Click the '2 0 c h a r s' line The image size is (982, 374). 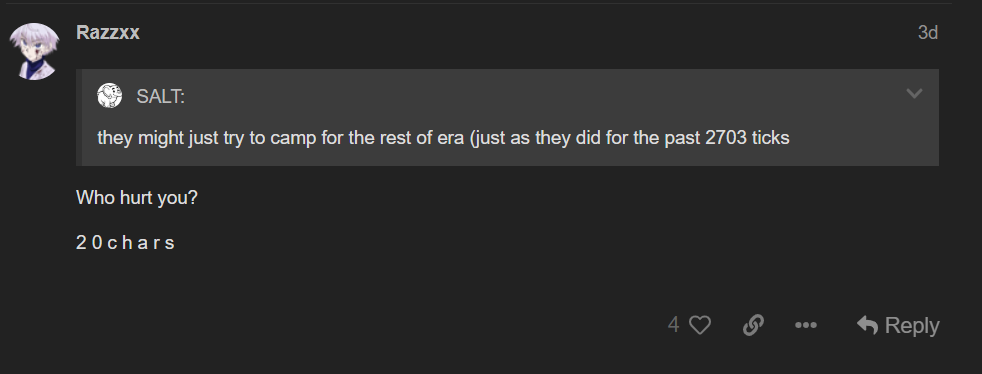tap(125, 243)
